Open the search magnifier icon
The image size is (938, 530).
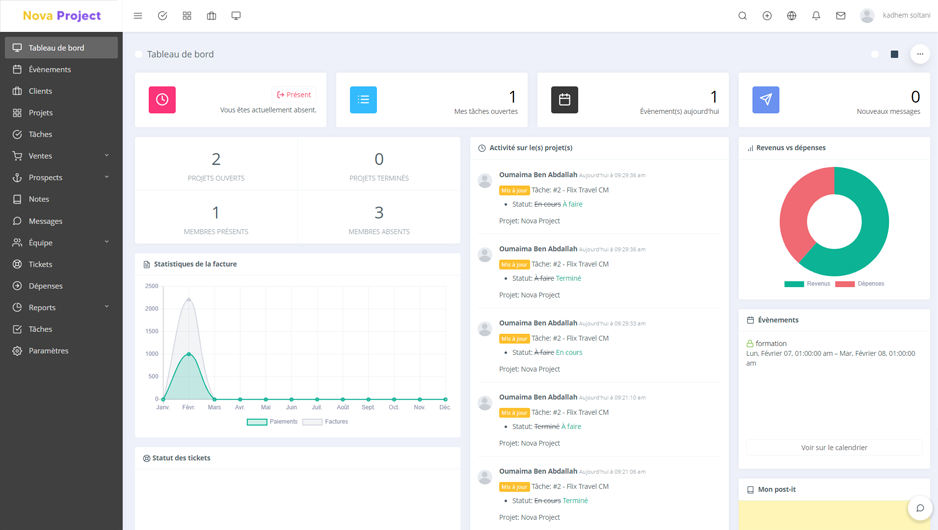click(742, 16)
